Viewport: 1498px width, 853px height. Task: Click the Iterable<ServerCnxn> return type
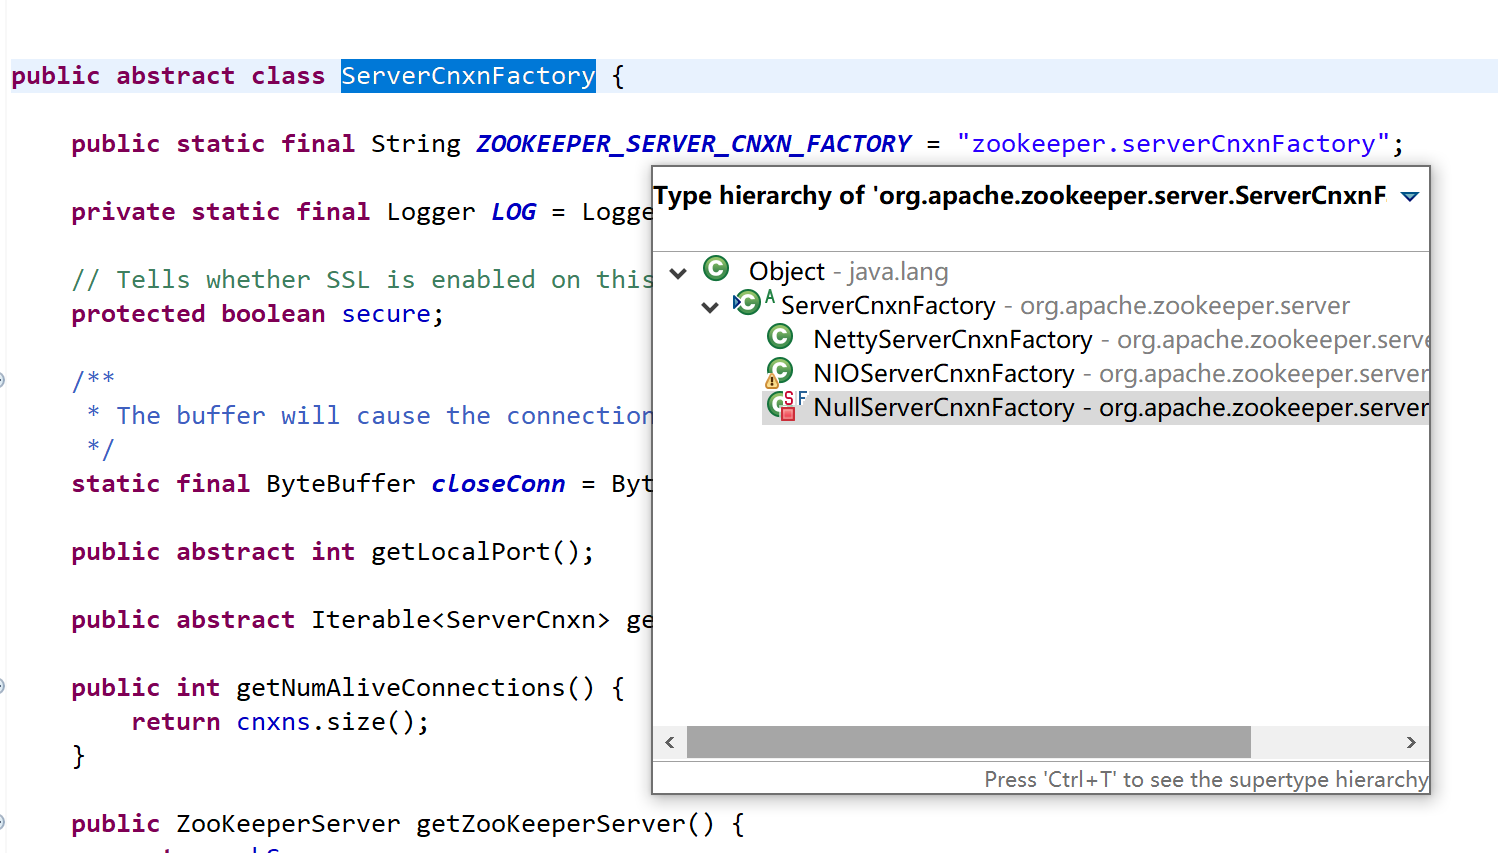pyautogui.click(x=460, y=620)
